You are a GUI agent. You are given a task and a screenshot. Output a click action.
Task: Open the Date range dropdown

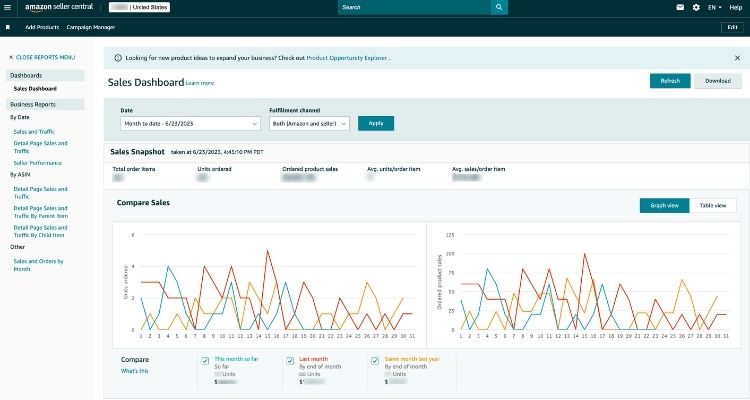tap(190, 123)
